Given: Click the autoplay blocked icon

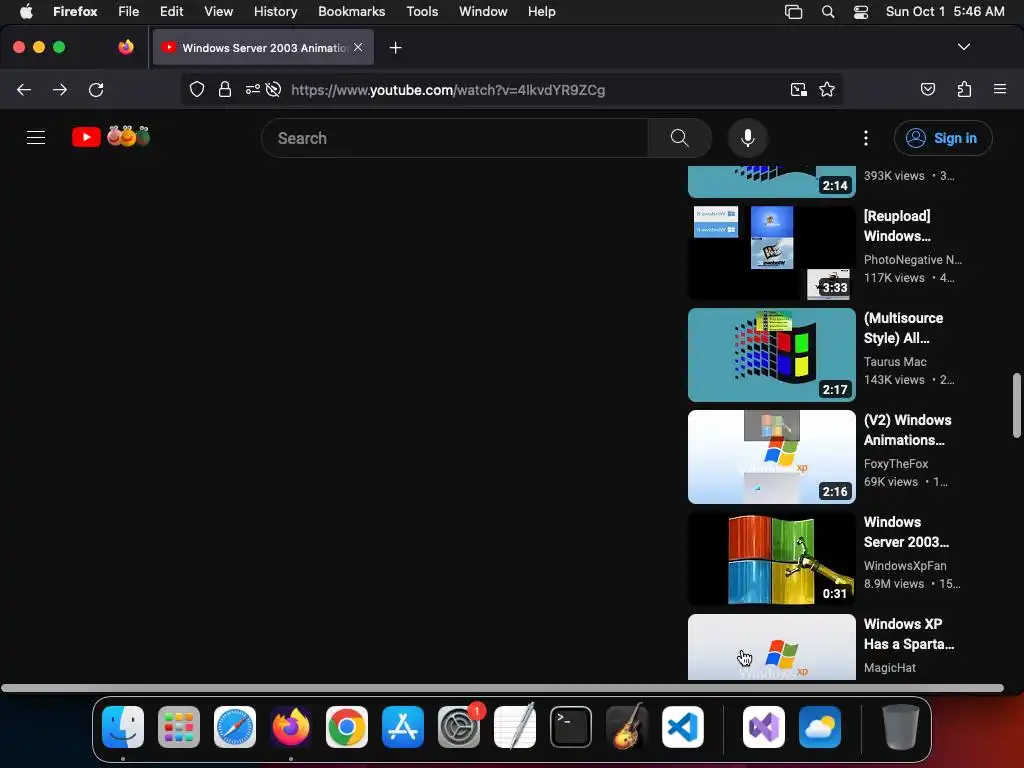Looking at the screenshot, I should (274, 89).
